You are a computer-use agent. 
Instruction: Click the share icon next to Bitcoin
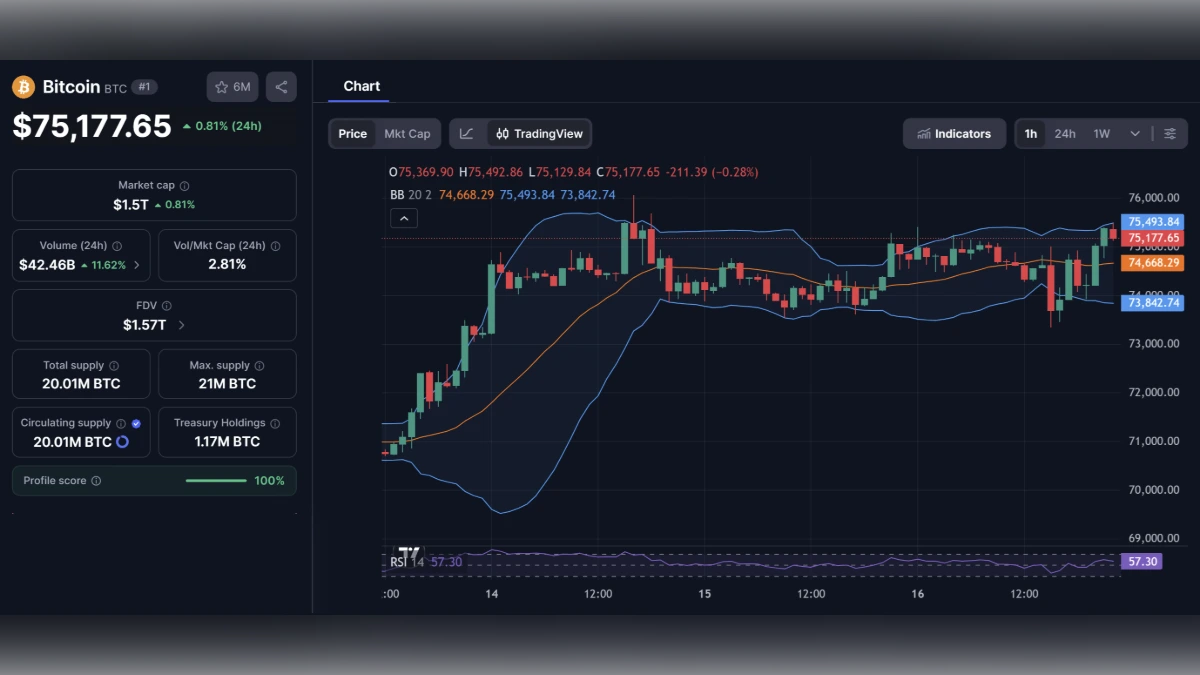(281, 87)
